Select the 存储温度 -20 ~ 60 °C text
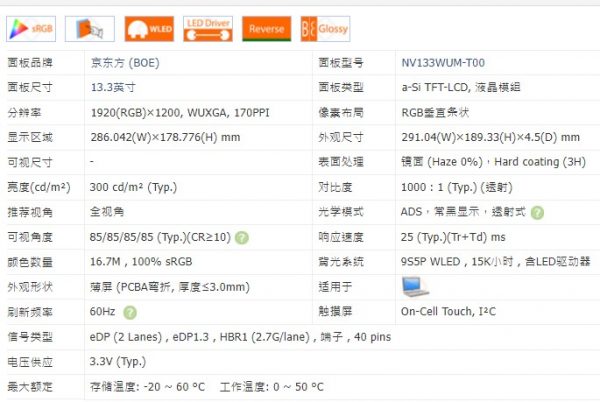 point(147,387)
